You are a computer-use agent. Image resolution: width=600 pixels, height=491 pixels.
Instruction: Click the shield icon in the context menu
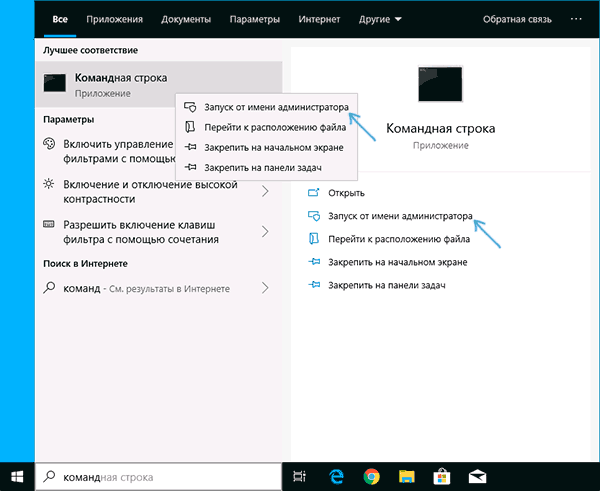tap(190, 107)
